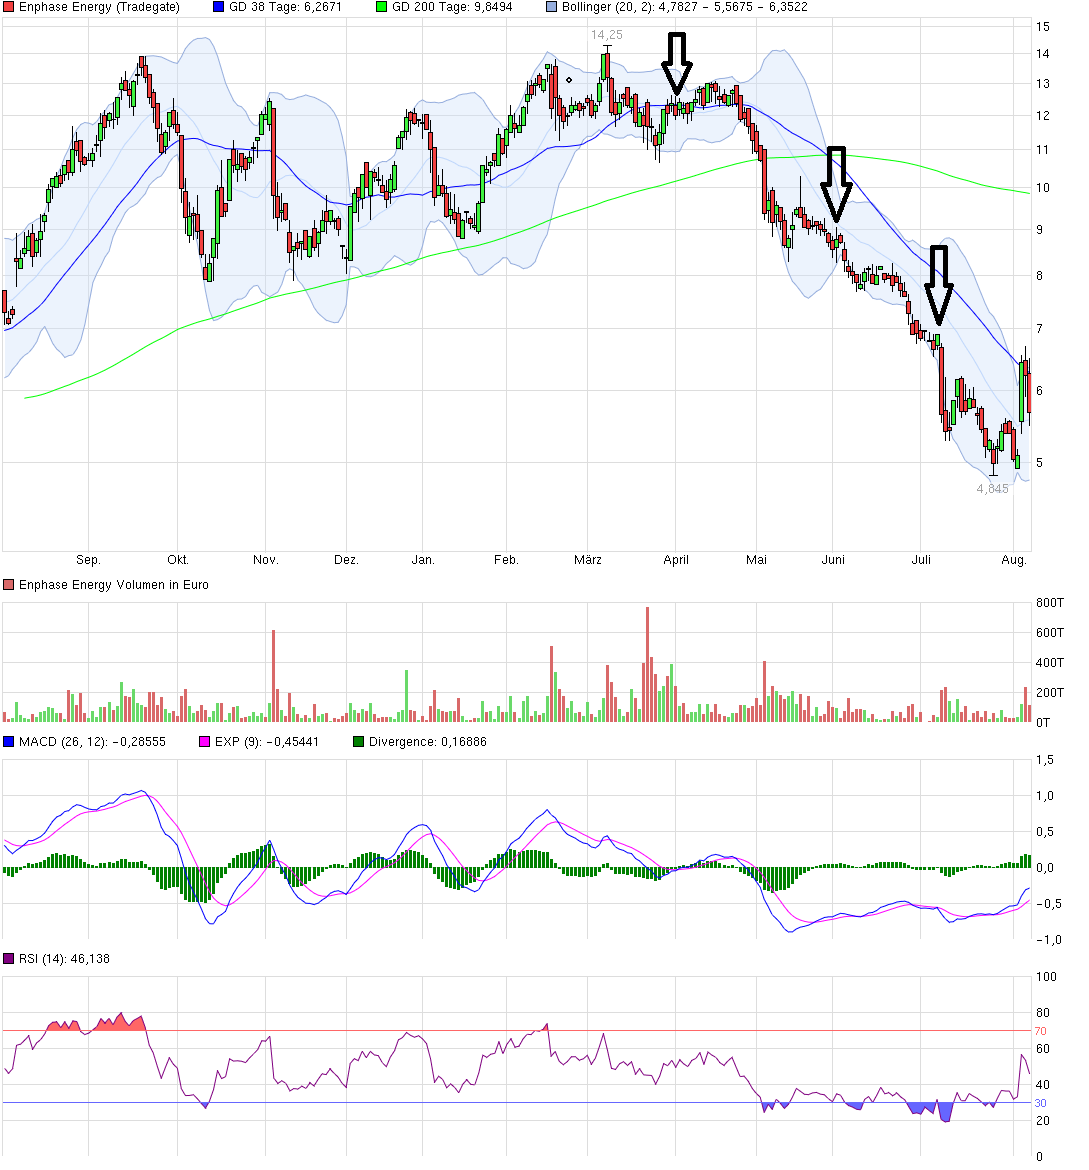Click the red Enphase Energy legend swatch
This screenshot has height=1170, width=1089.
click(8, 7)
